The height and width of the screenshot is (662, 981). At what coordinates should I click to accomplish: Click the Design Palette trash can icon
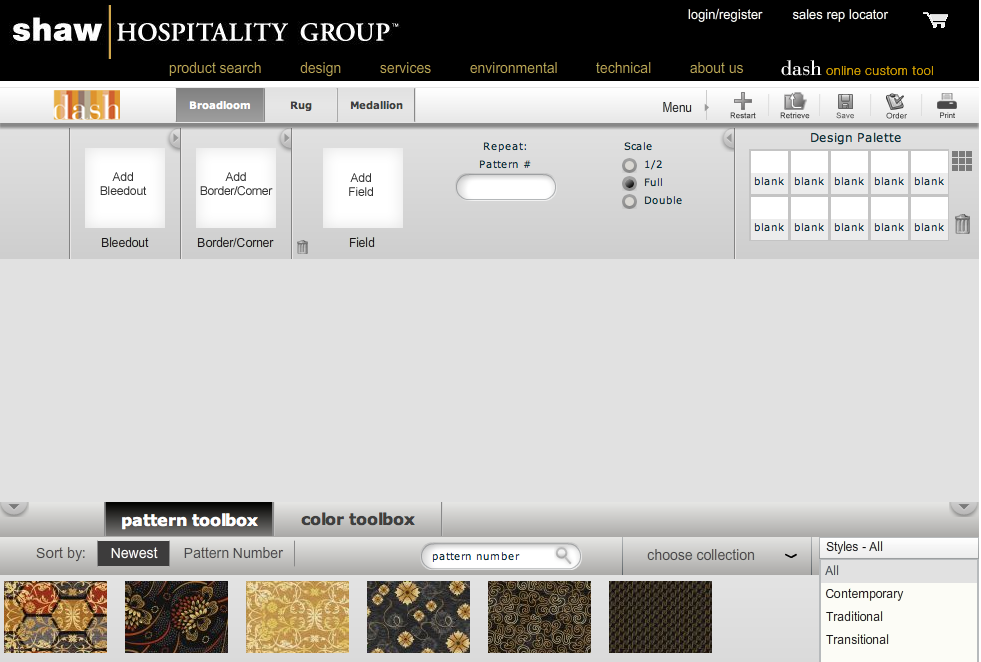pos(962,224)
